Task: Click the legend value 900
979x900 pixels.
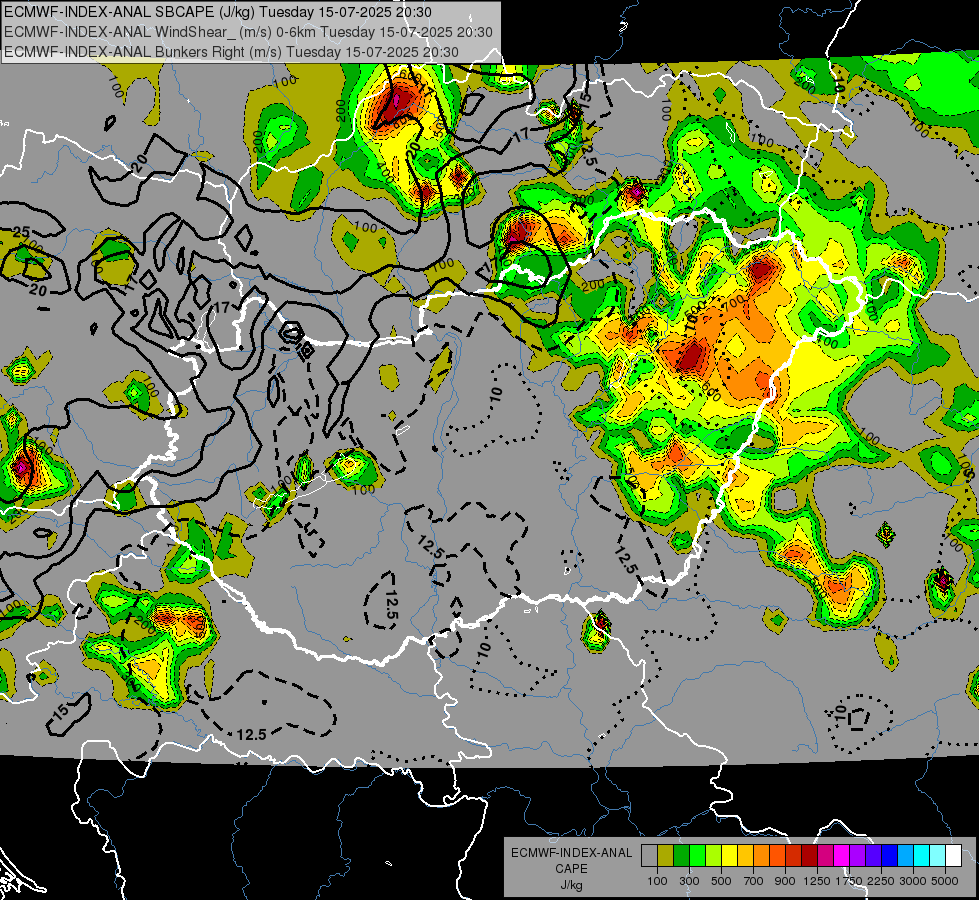Action: click(785, 881)
